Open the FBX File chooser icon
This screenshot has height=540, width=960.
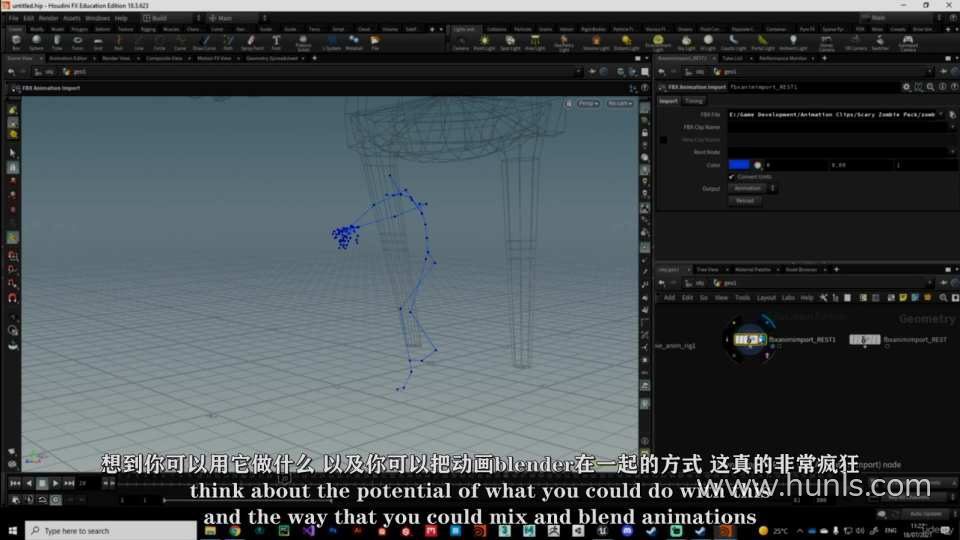tap(952, 114)
